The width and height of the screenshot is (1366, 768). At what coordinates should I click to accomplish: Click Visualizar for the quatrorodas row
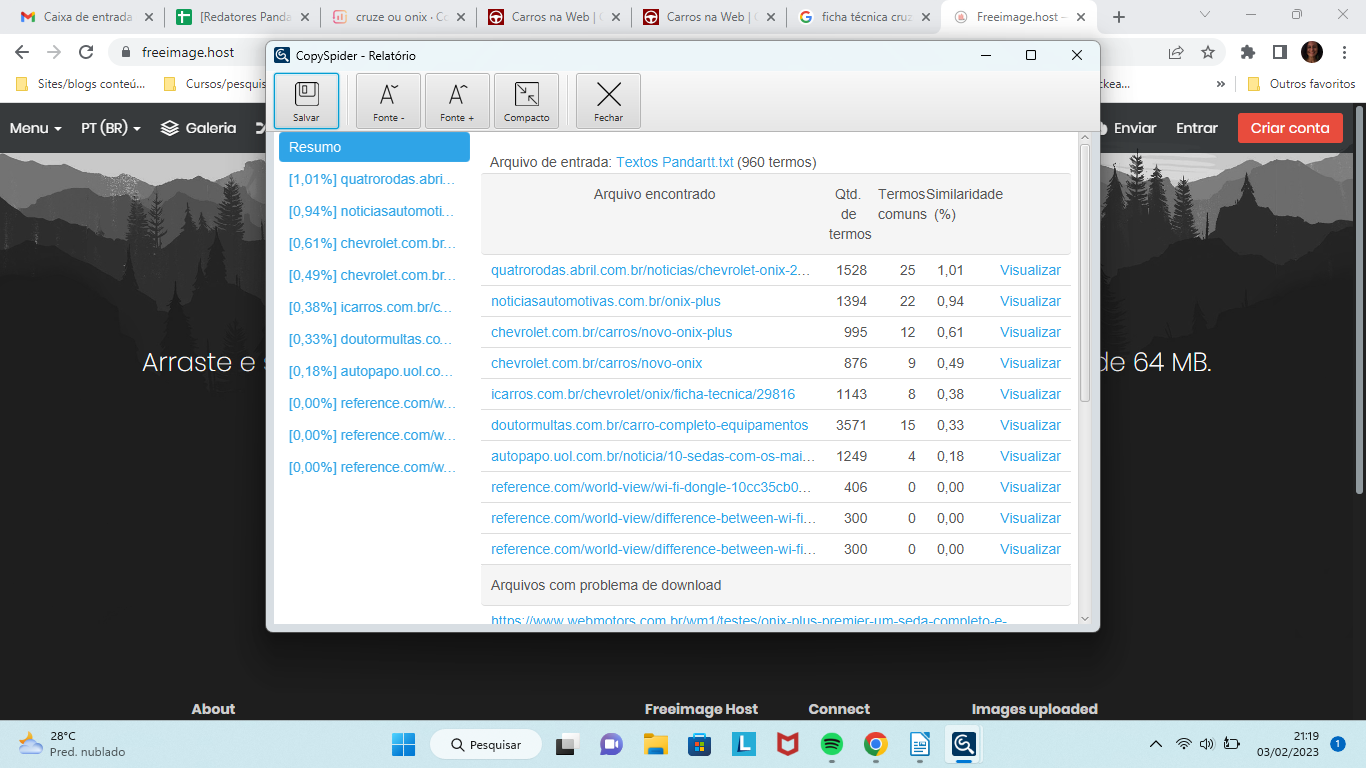point(1030,270)
